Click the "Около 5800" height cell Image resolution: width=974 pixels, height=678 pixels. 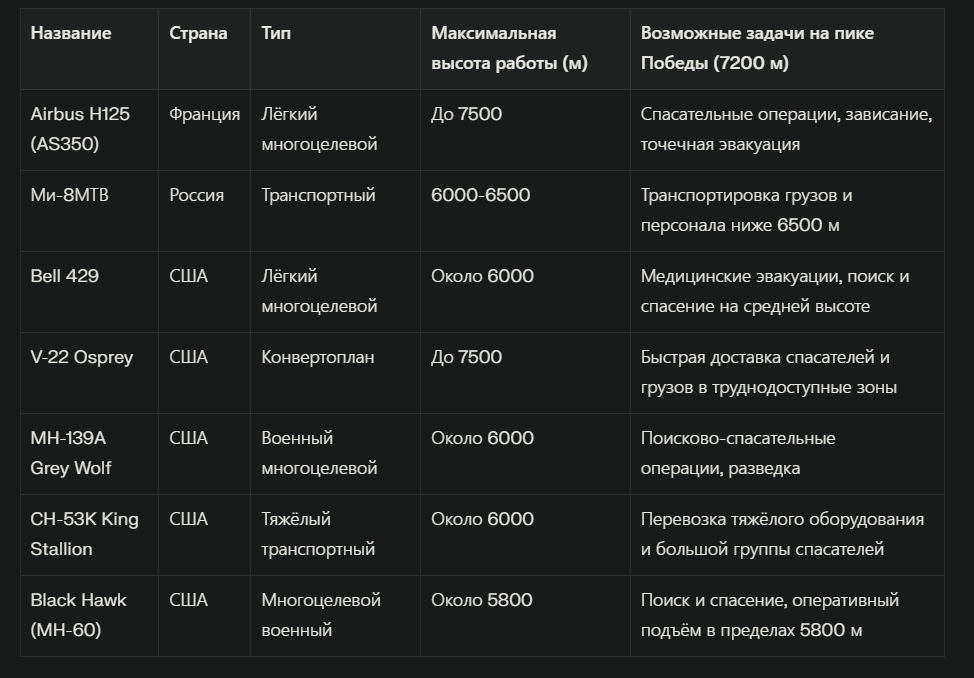coord(482,600)
